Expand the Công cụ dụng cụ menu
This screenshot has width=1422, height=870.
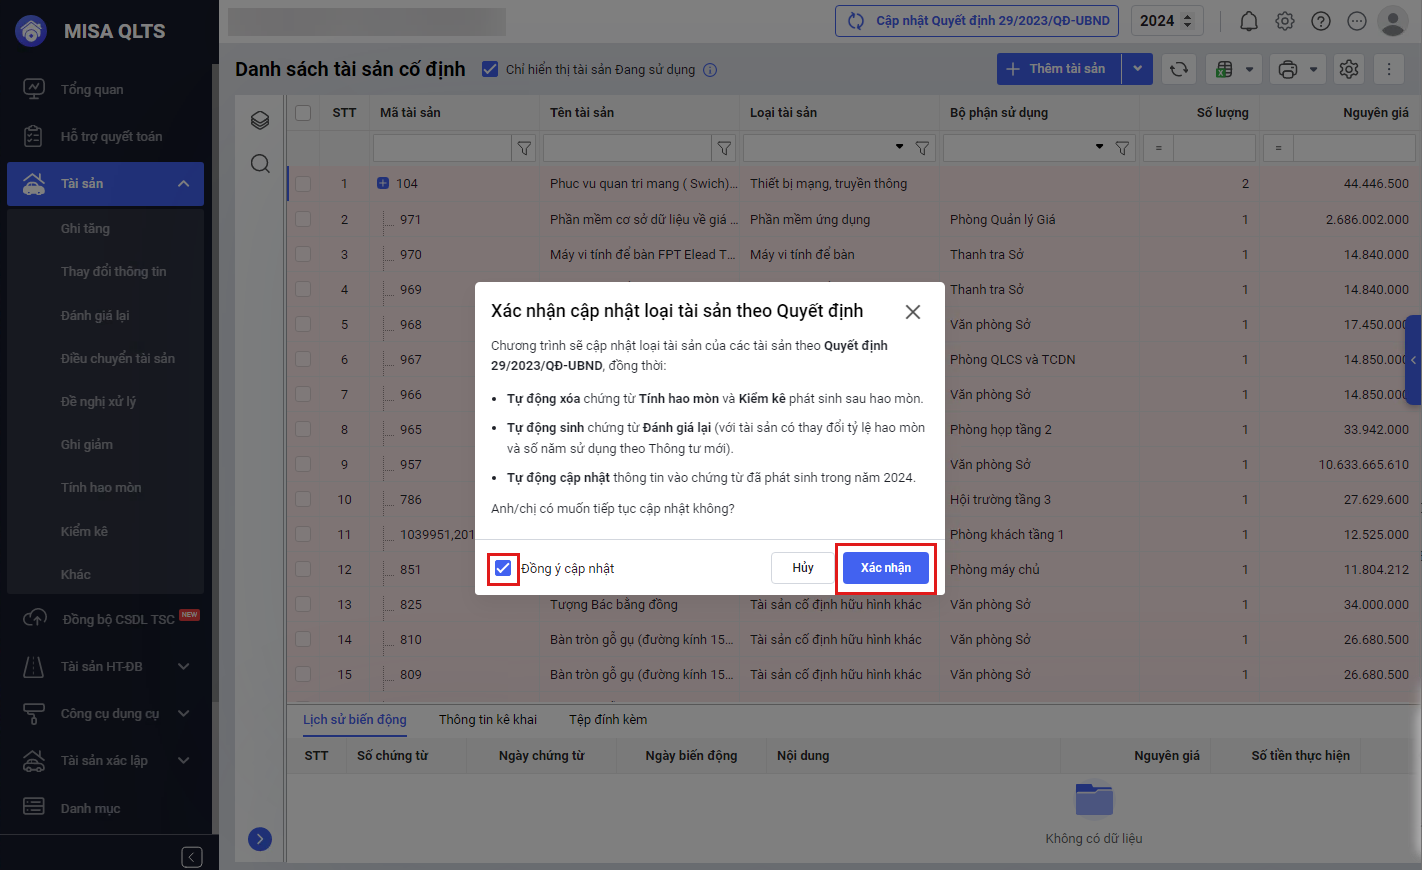pyautogui.click(x=184, y=713)
